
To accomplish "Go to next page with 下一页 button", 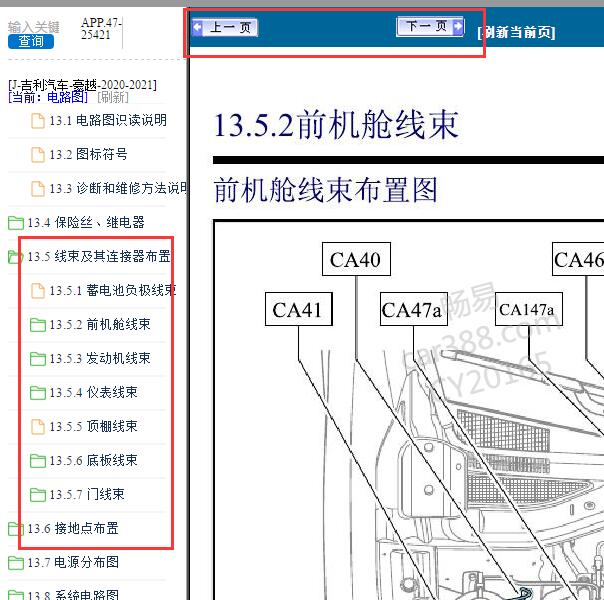I will (x=430, y=27).
